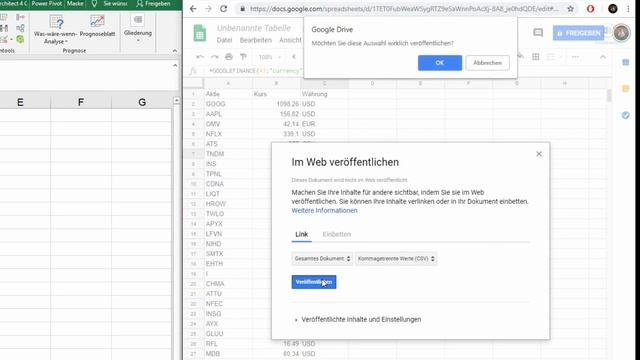Screen dimensions: 640x360
Task: Switch to the Einbetten tab
Action: click(337, 234)
